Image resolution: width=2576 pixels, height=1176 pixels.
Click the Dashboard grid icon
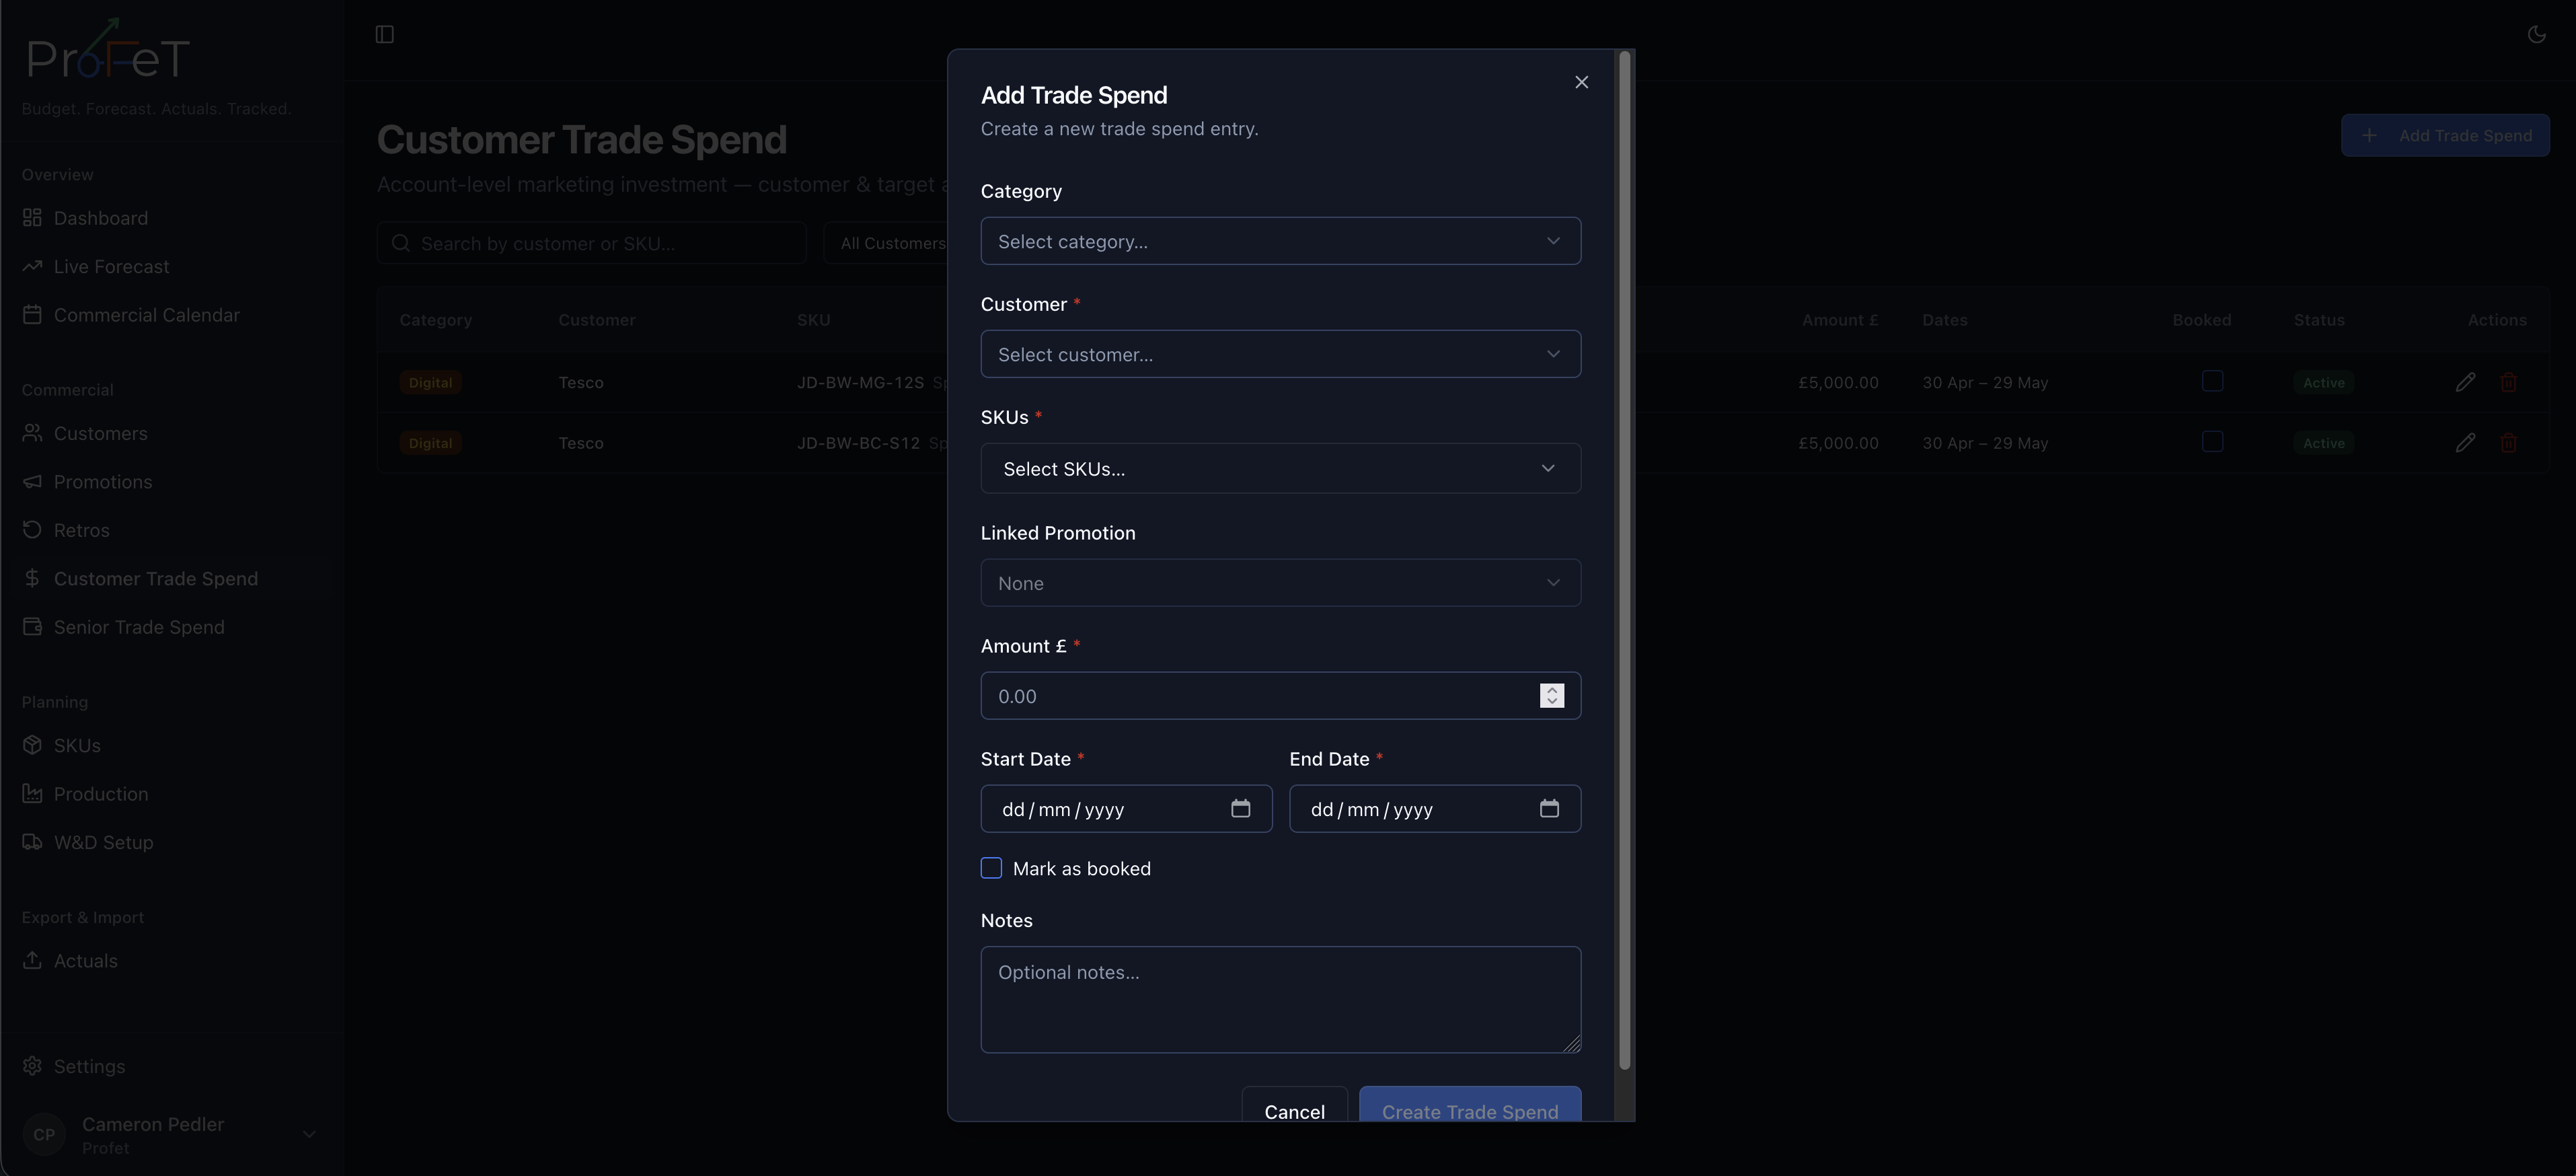32,217
